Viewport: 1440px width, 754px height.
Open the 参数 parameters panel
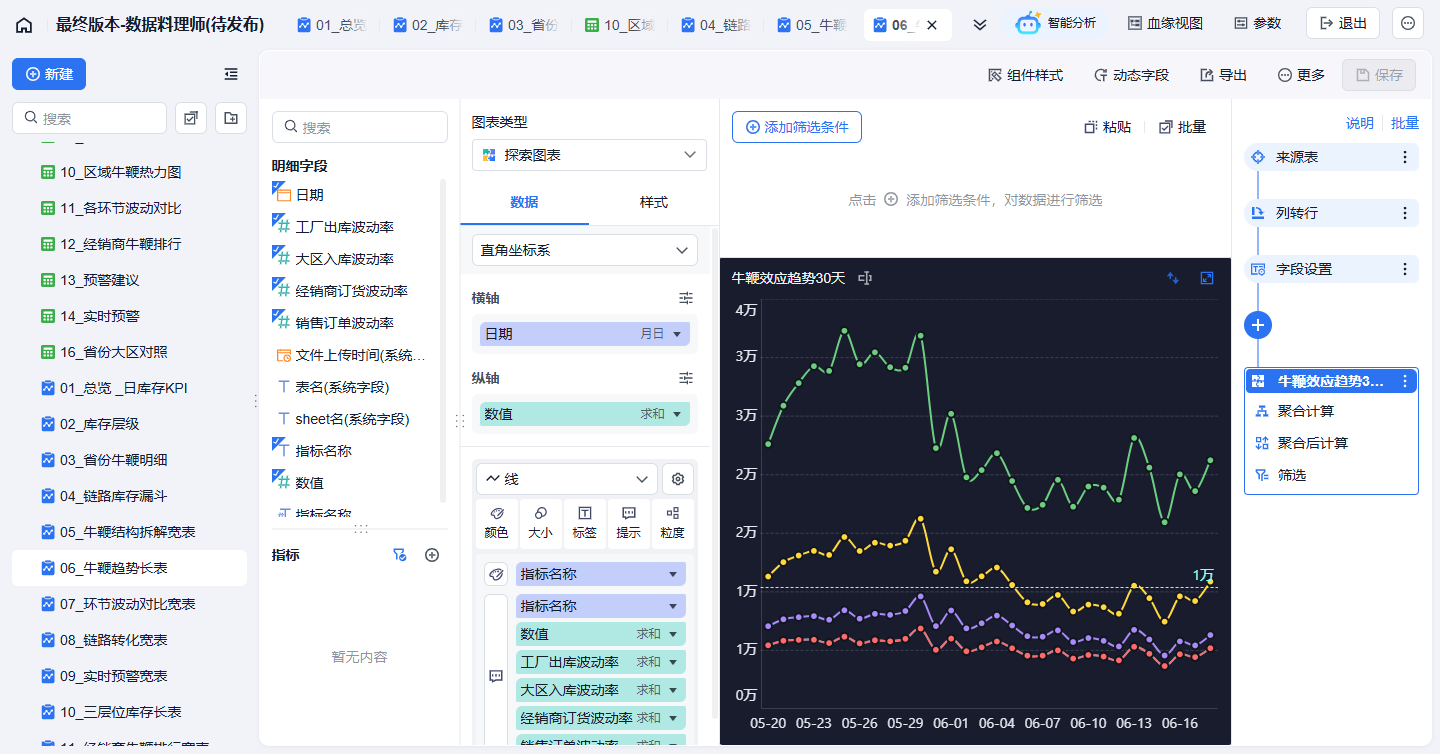coord(1257,23)
